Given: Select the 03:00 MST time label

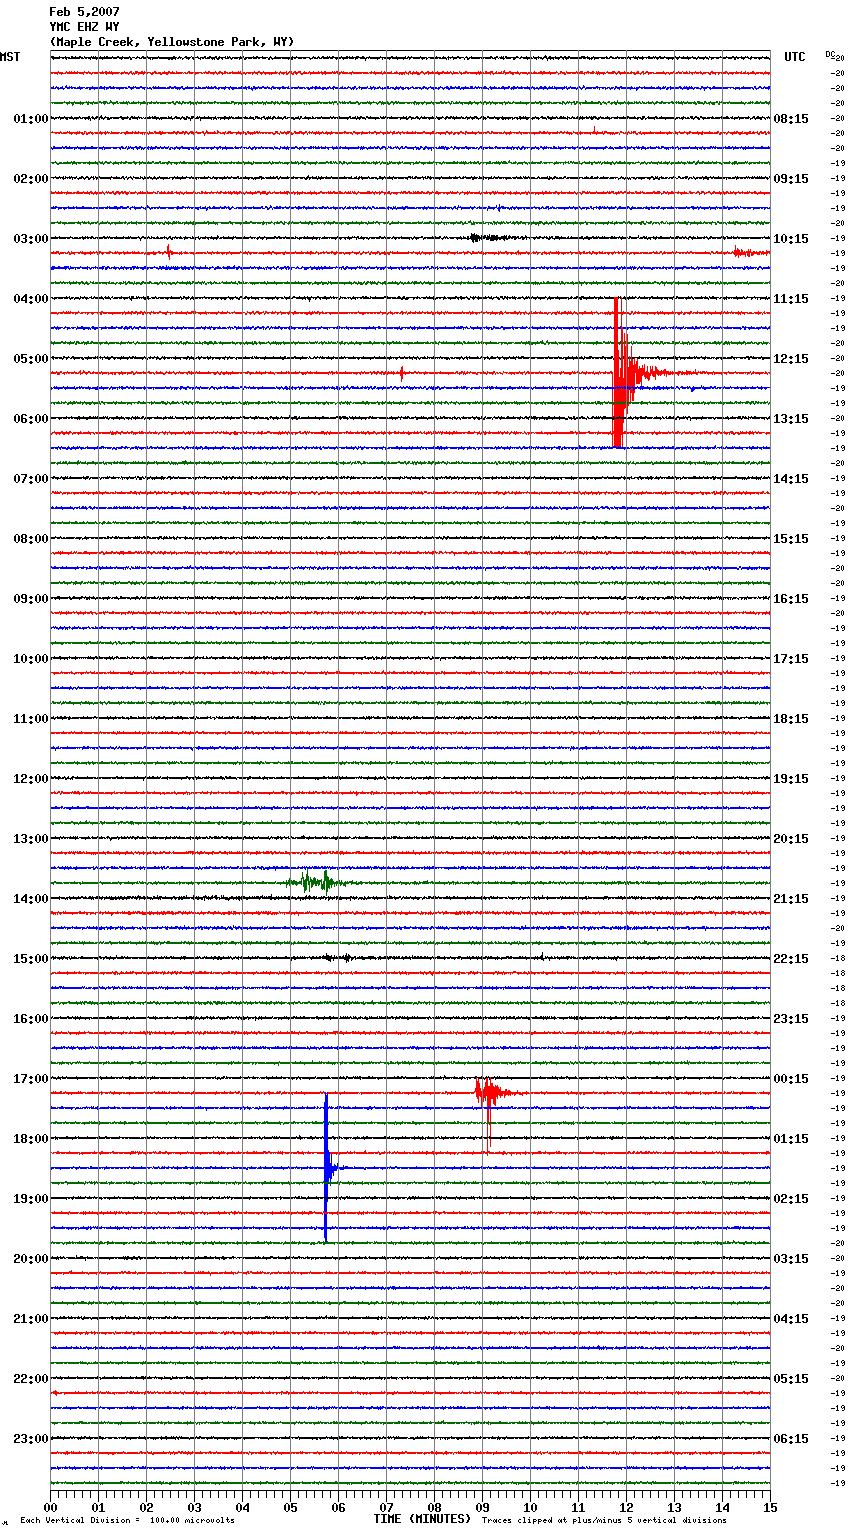Looking at the screenshot, I should 30,239.
